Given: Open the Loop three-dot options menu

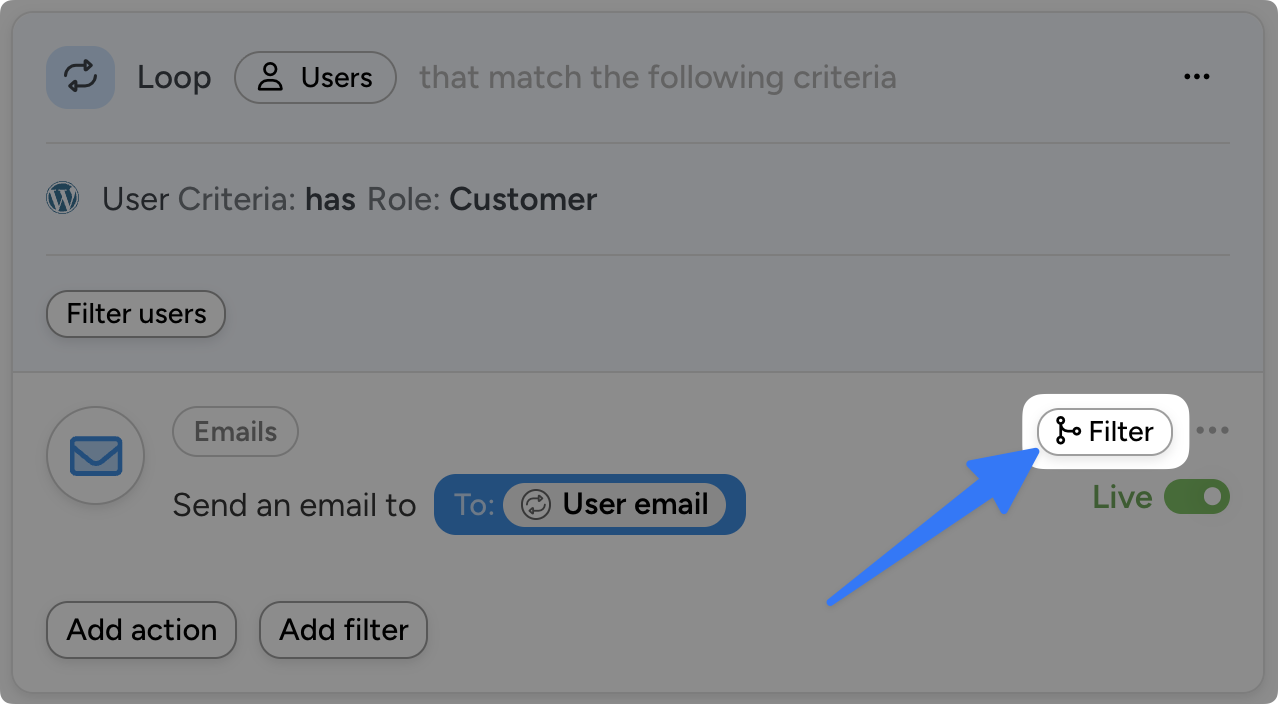Looking at the screenshot, I should coord(1196,77).
